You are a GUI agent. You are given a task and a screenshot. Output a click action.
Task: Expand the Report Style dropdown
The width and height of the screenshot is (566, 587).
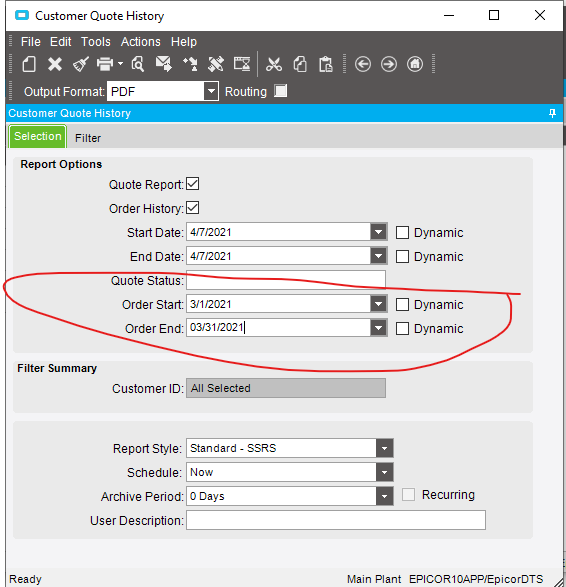click(x=384, y=448)
